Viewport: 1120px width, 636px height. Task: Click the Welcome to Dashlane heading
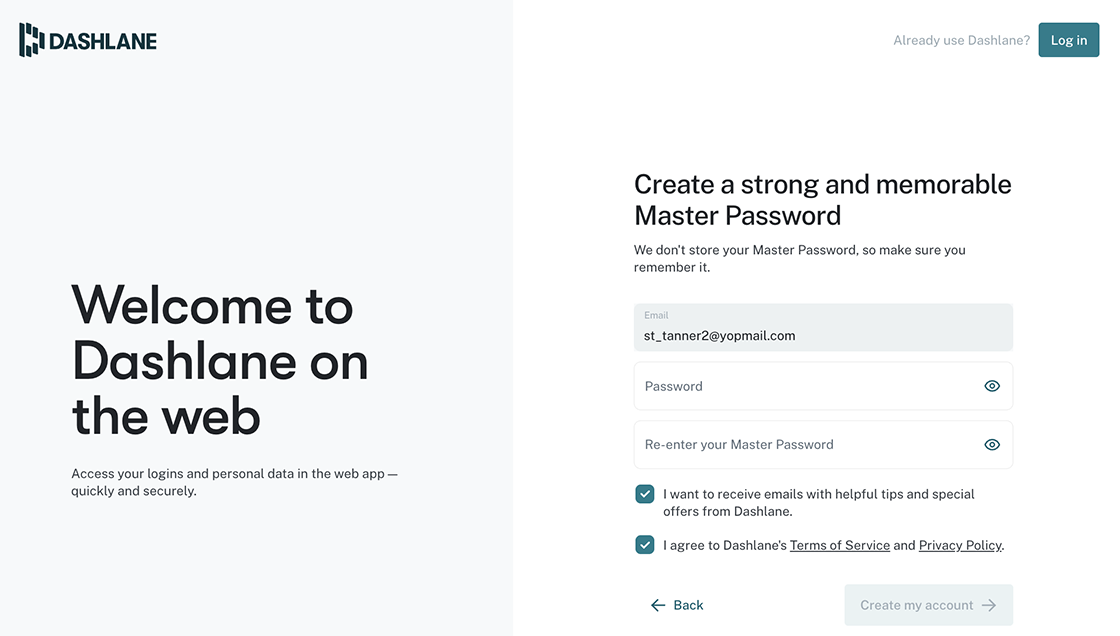tap(220, 360)
